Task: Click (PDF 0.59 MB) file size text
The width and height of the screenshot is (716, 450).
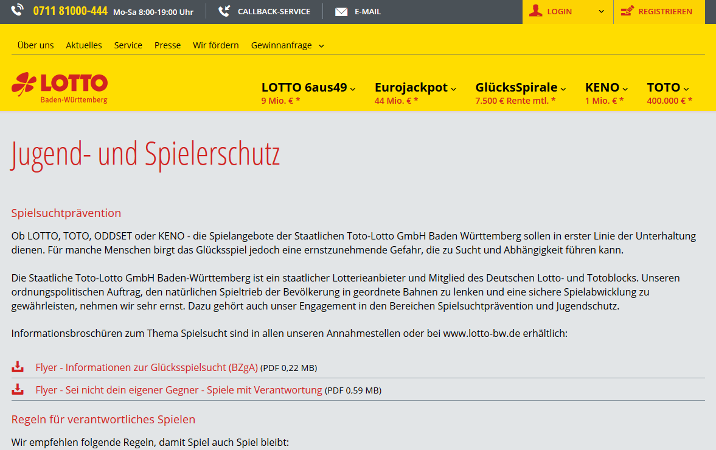Action: tap(353, 391)
